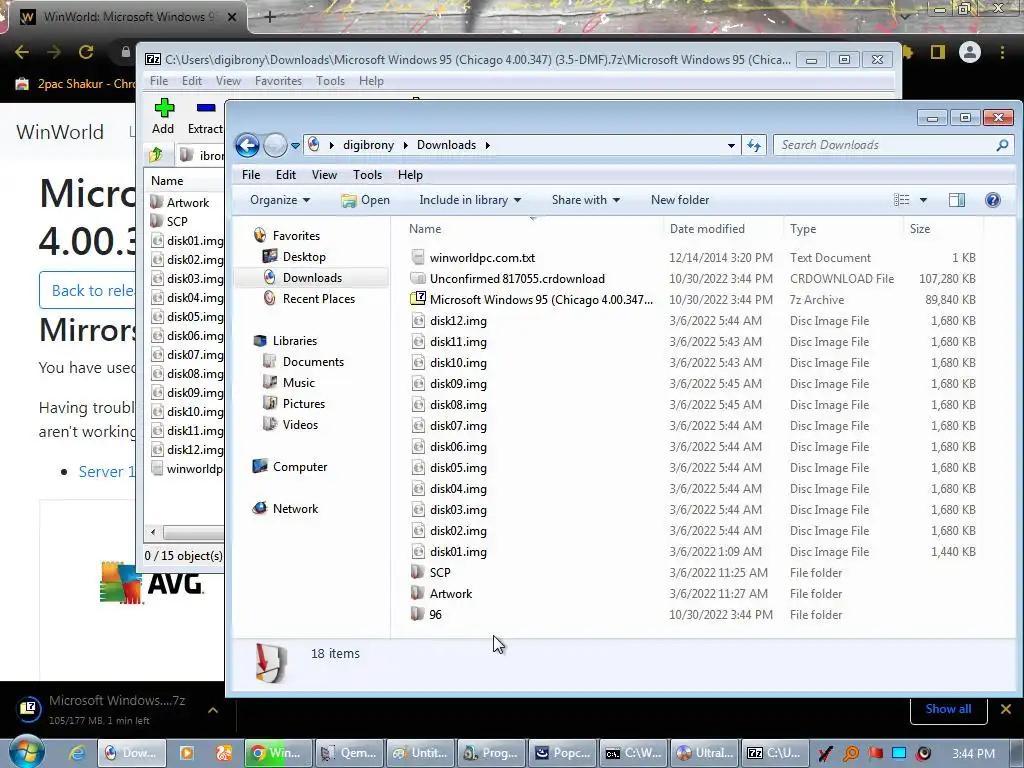1024x768 pixels.
Task: Click the Artwork folder icon in Downloads
Action: (x=418, y=593)
